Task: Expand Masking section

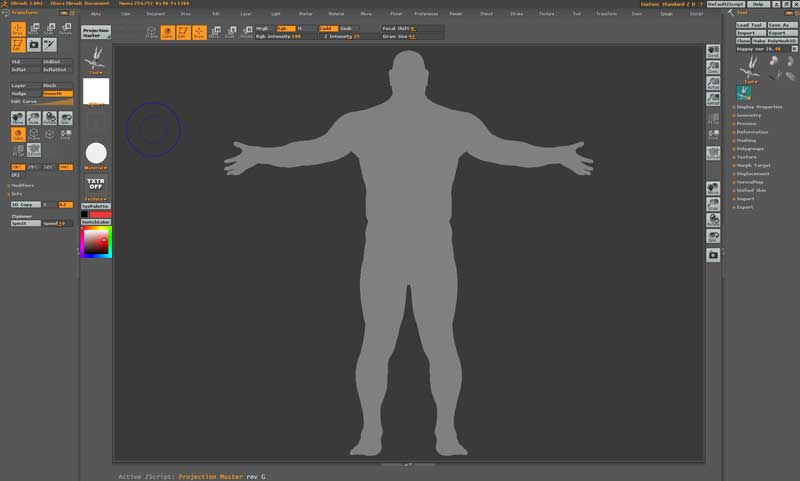Action: [746, 140]
